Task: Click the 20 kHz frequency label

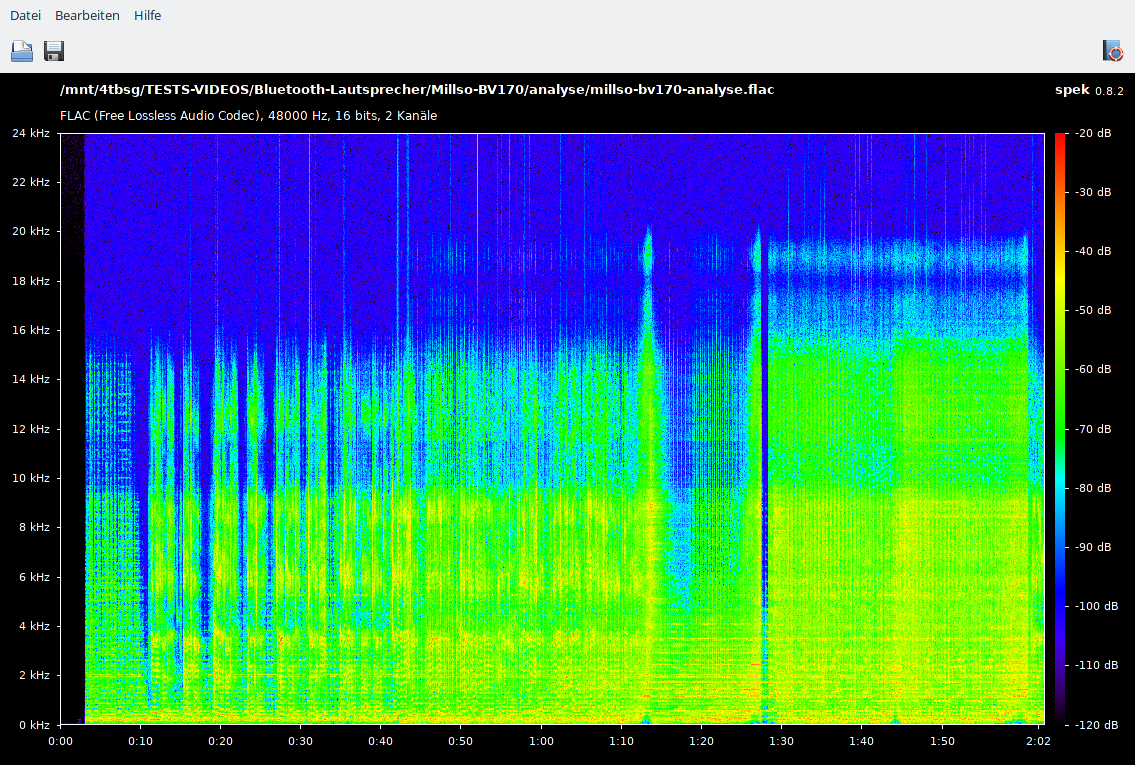Action: (x=31, y=232)
